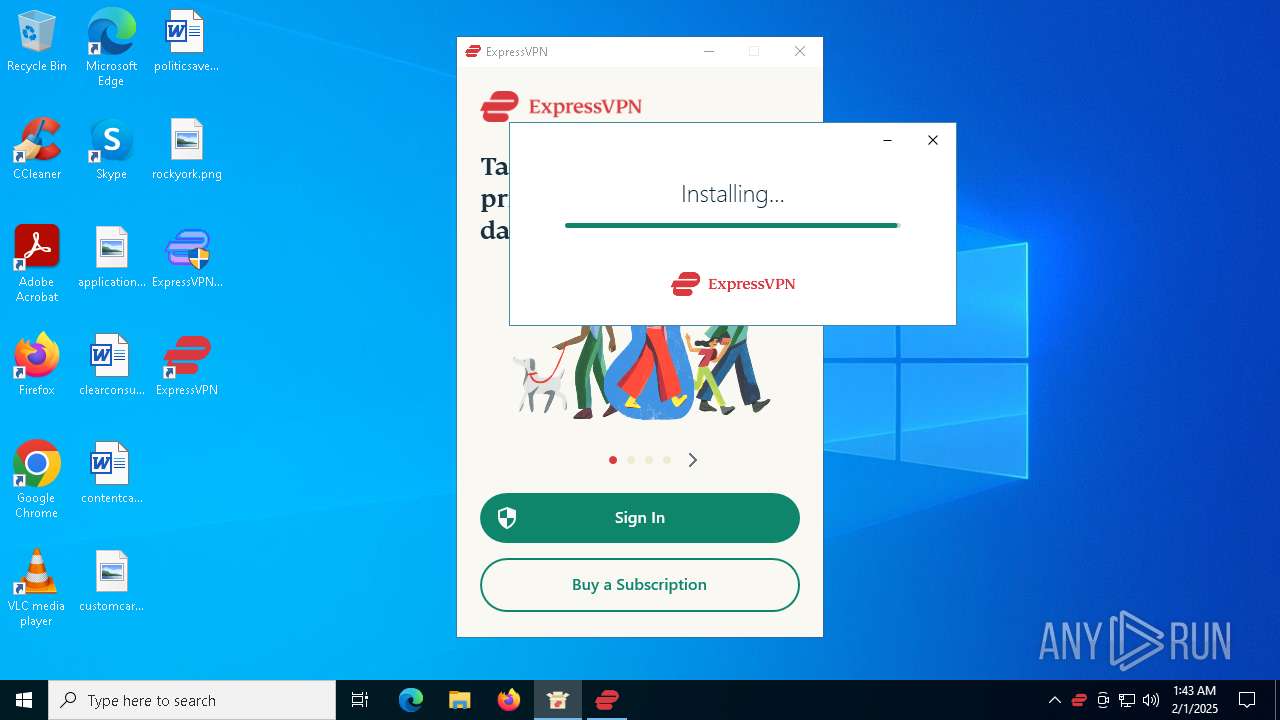Select the application image file icon
Image resolution: width=1280 pixels, height=720 pixels.
pyautogui.click(x=111, y=257)
